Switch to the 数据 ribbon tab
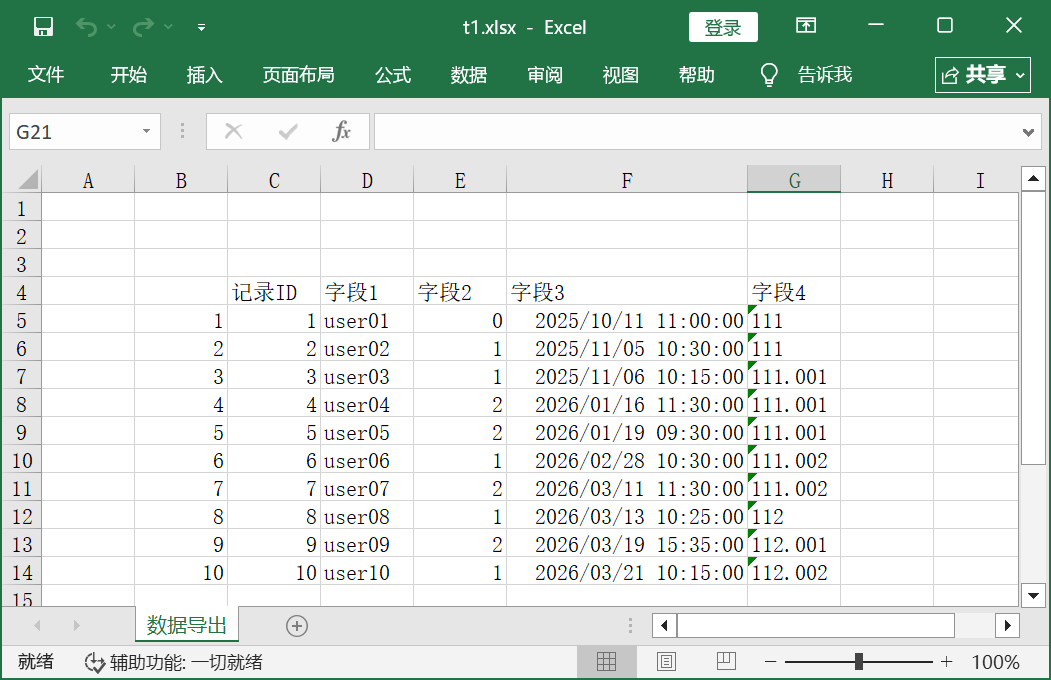 [x=469, y=74]
